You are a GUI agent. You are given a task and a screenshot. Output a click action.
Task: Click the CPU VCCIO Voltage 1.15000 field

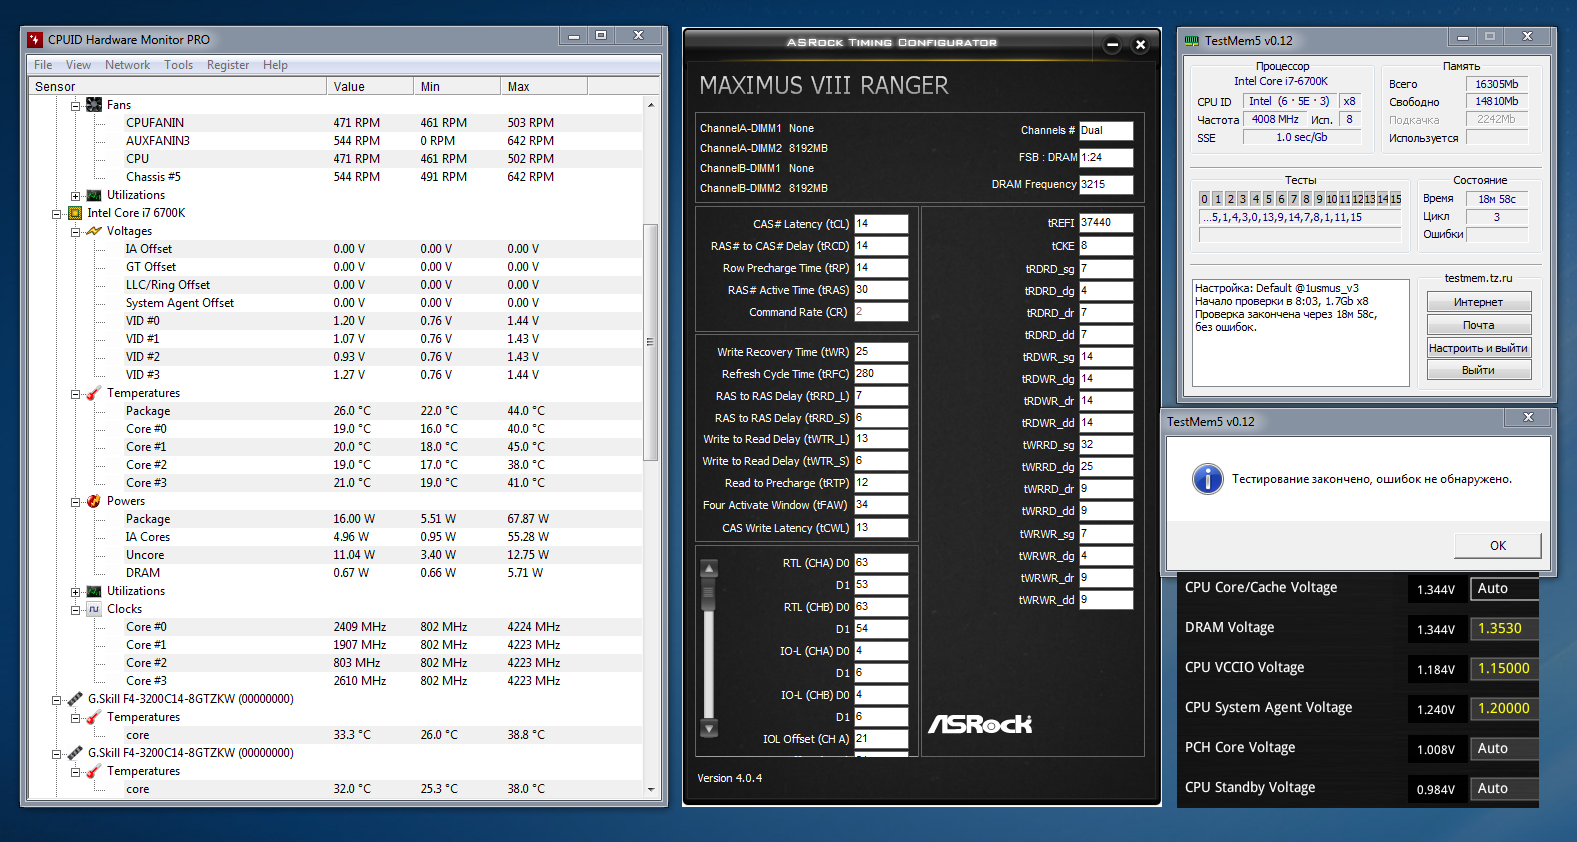(1504, 669)
